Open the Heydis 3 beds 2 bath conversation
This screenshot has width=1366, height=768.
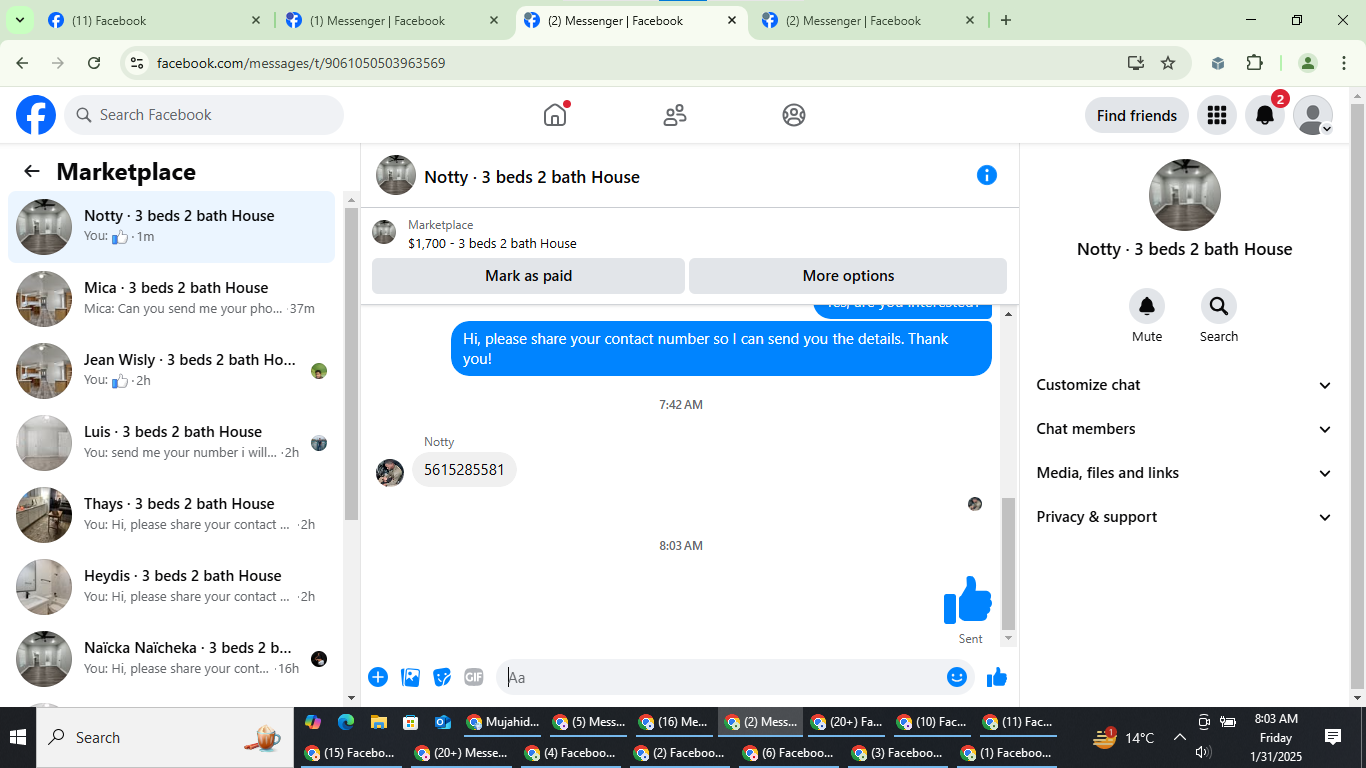[171, 586]
